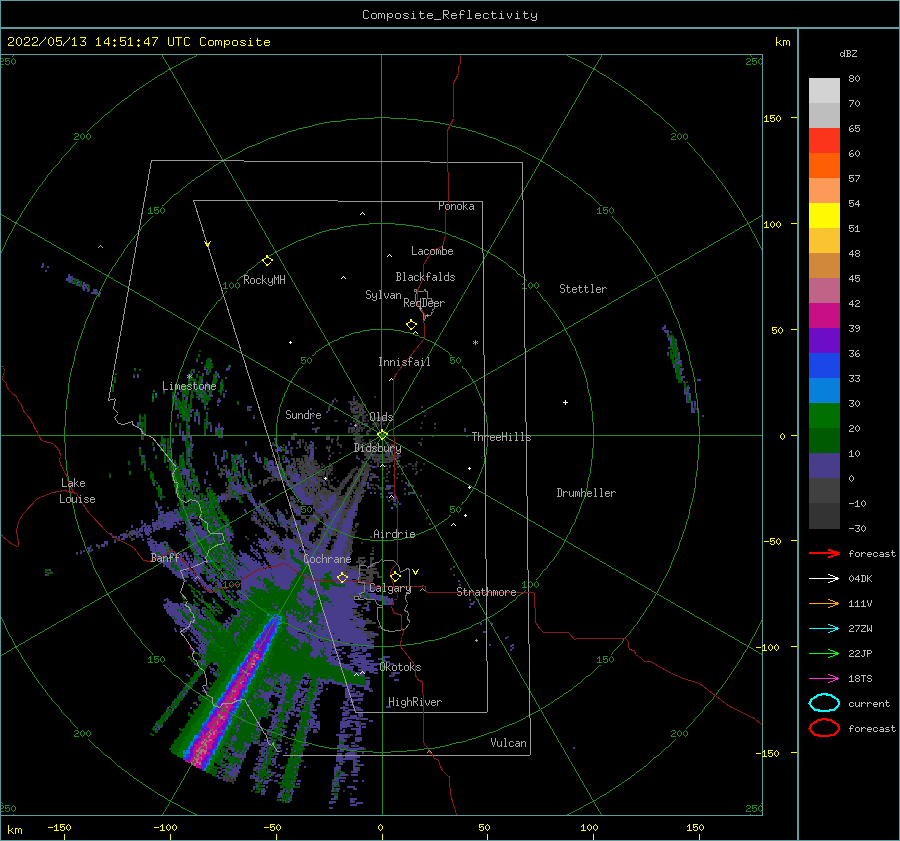Click the cyan current ellipse icon

[824, 703]
